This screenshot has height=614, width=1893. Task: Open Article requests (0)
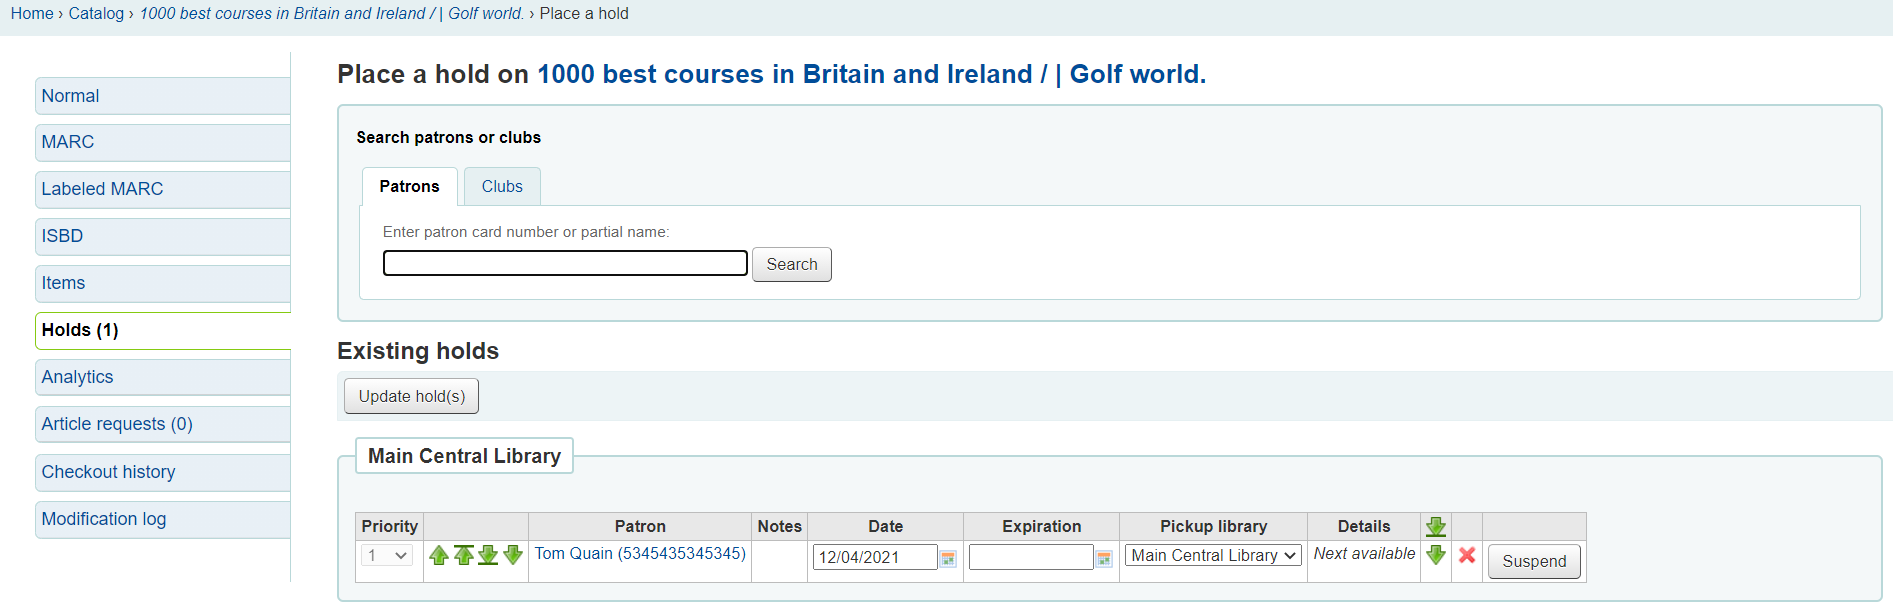pos(163,424)
